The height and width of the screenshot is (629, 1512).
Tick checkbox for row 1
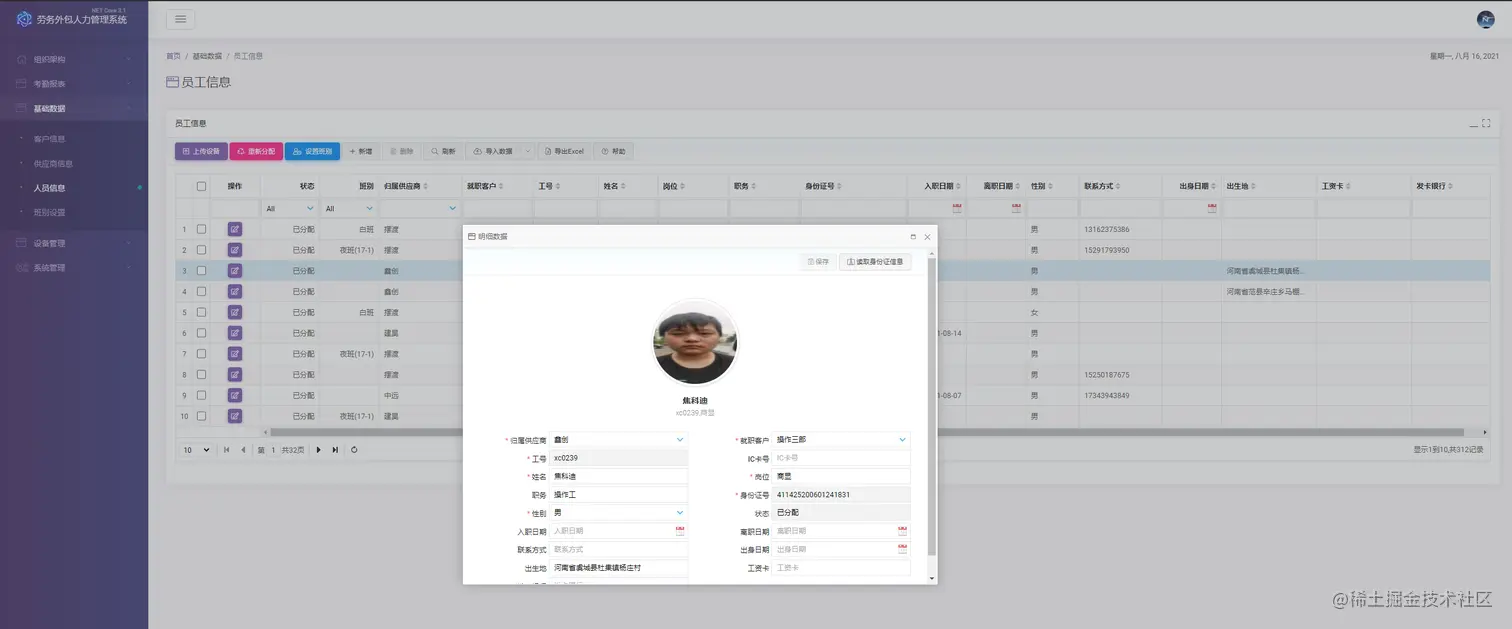201,229
